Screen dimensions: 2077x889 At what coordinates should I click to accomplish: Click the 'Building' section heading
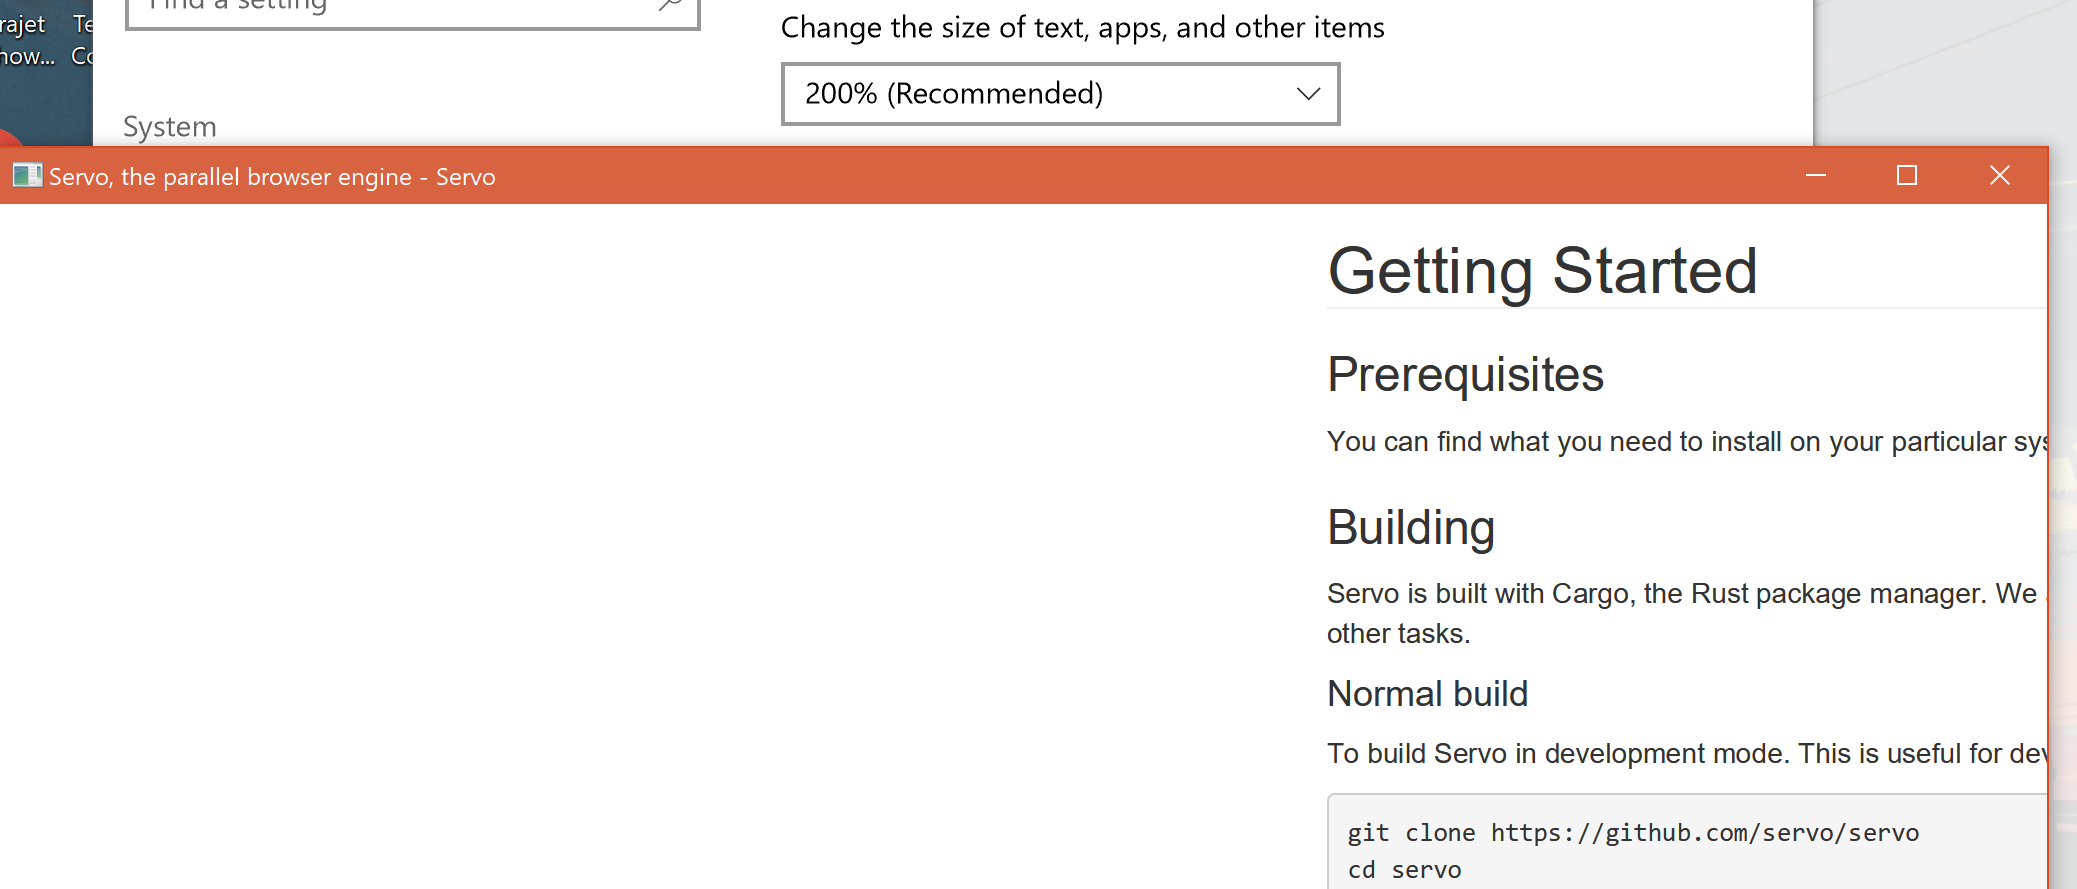click(1410, 528)
